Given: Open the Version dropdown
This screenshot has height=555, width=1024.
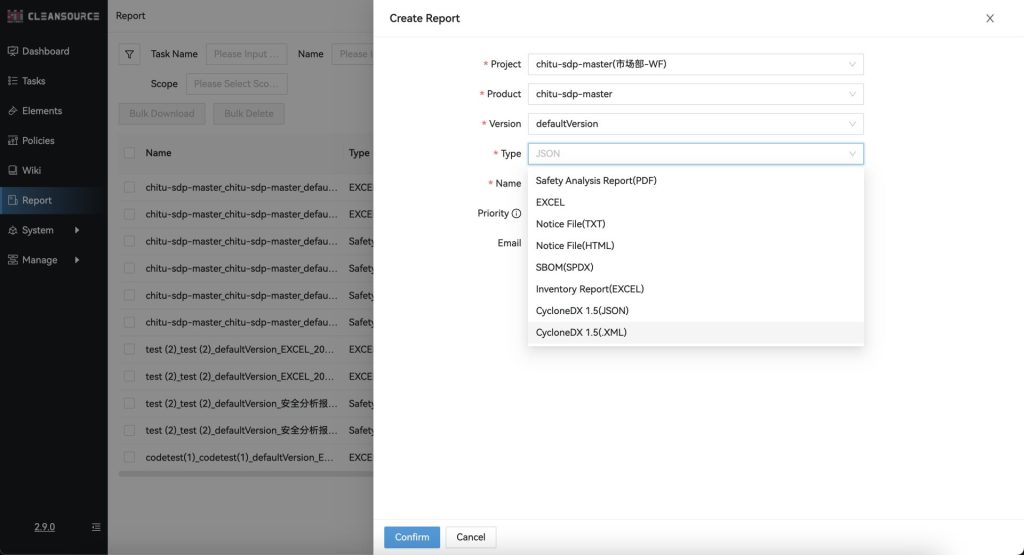Looking at the screenshot, I should click(695, 124).
